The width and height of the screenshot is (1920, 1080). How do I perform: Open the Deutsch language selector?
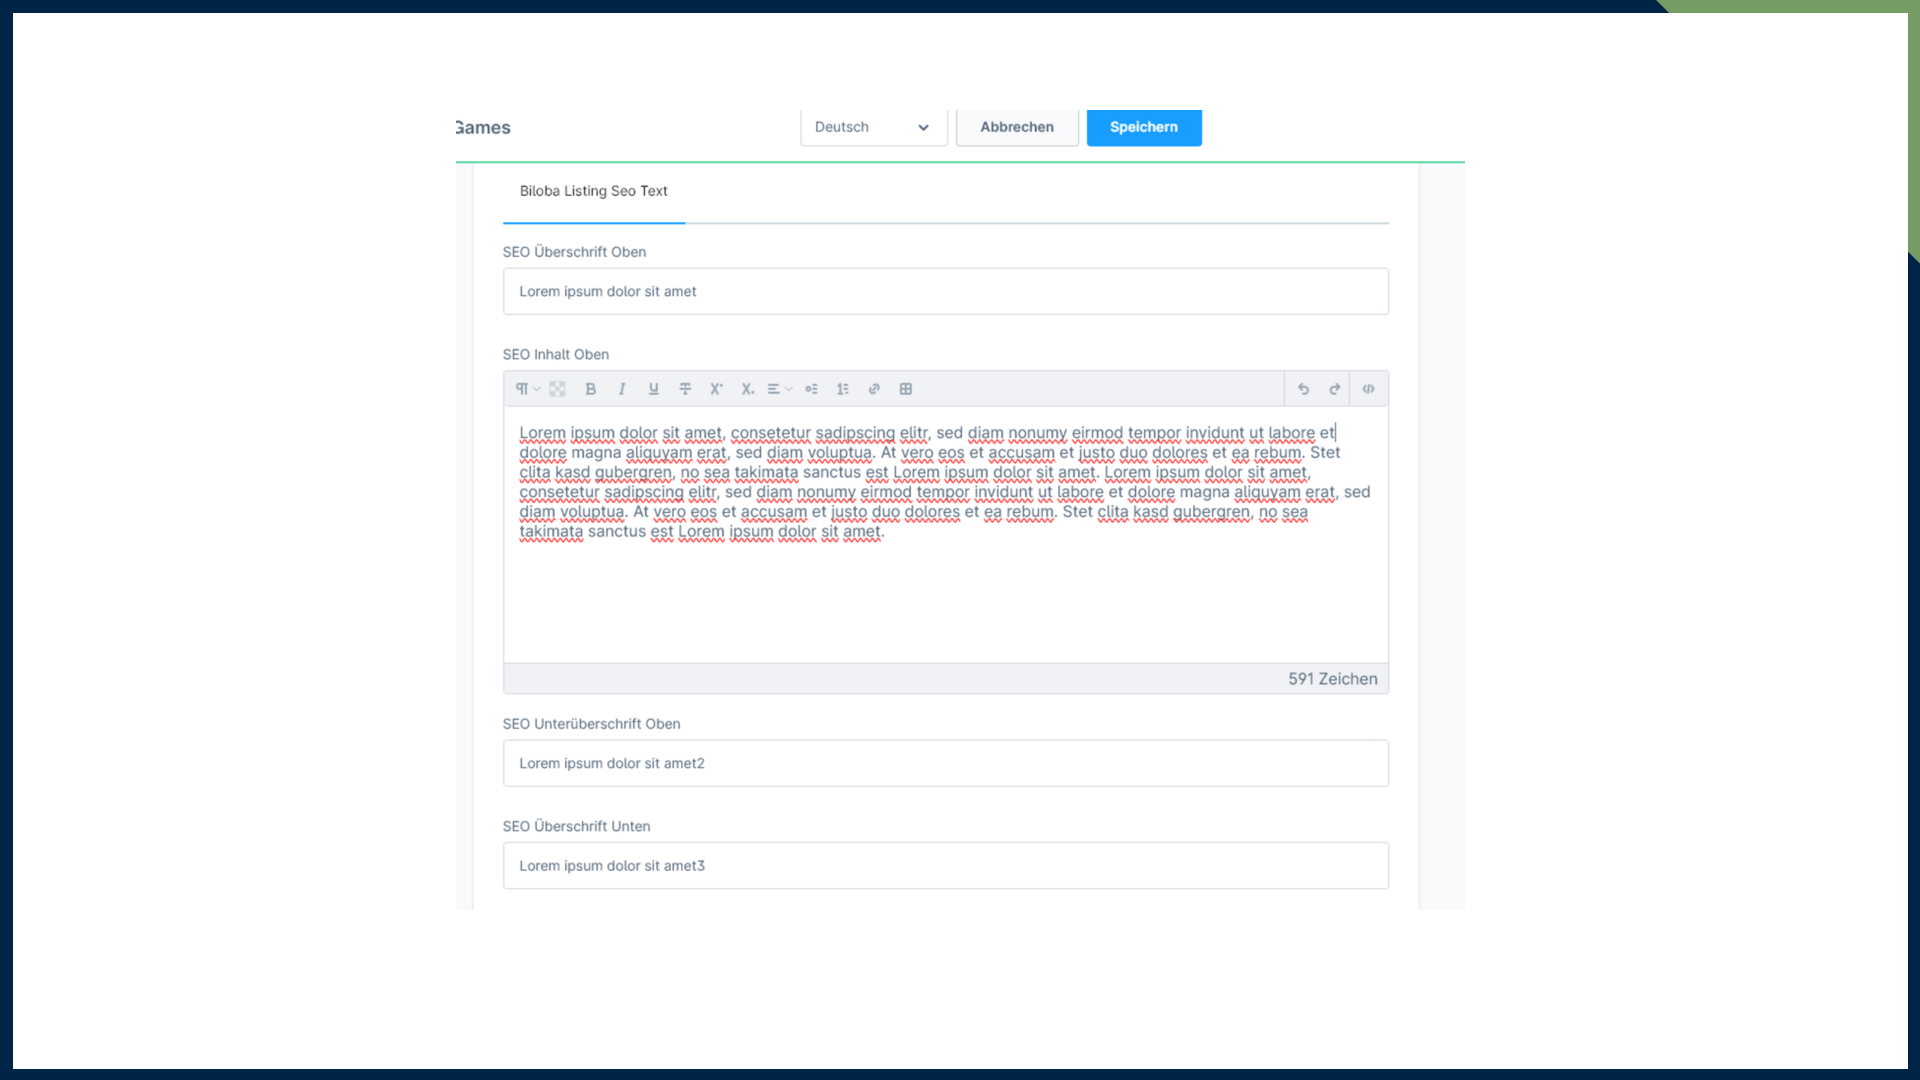(872, 127)
